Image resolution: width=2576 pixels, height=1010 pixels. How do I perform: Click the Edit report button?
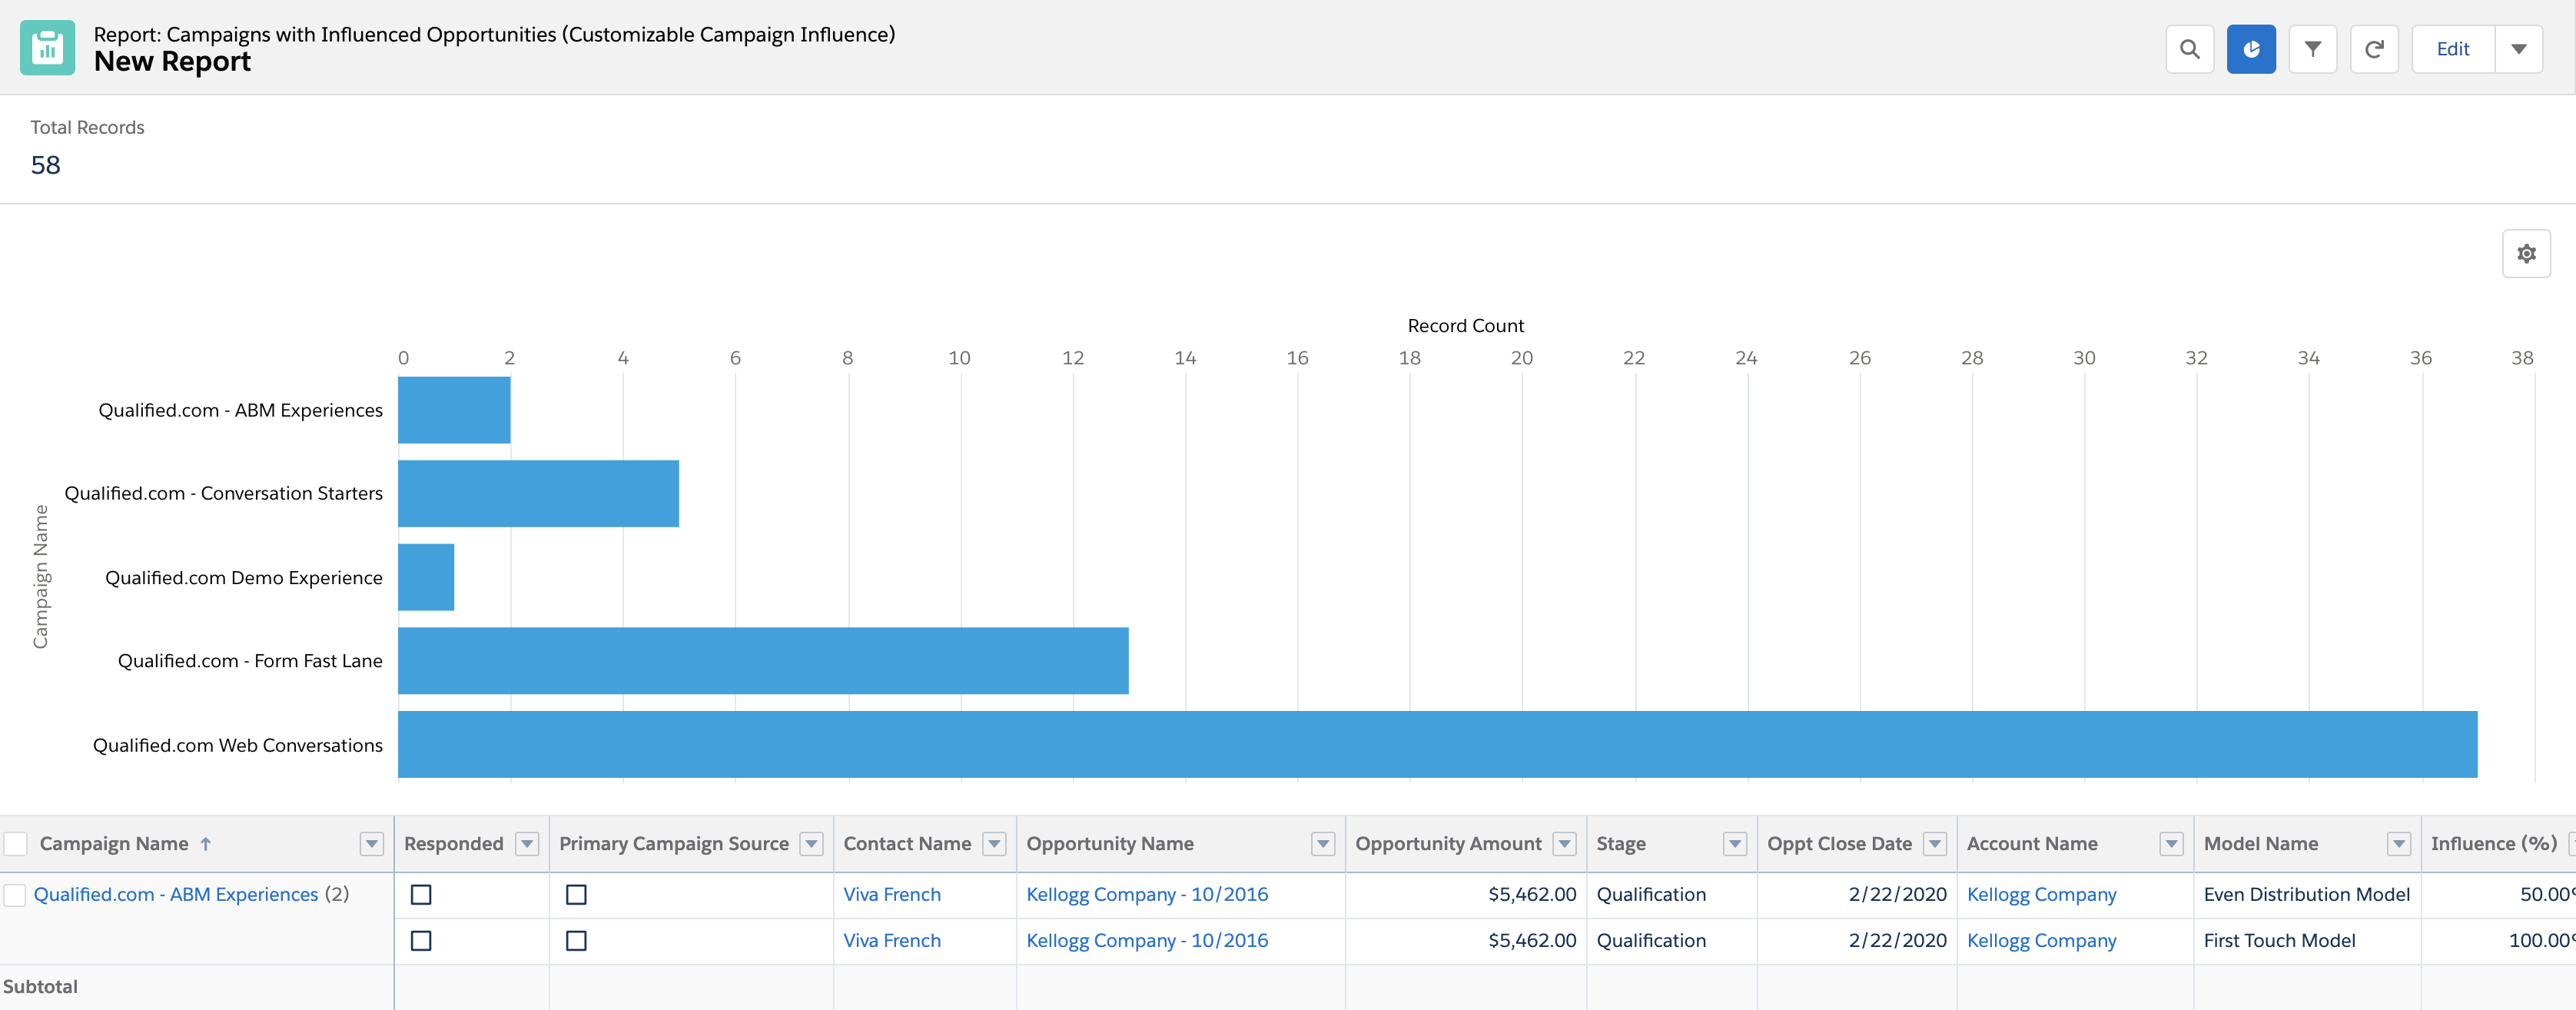[2453, 49]
